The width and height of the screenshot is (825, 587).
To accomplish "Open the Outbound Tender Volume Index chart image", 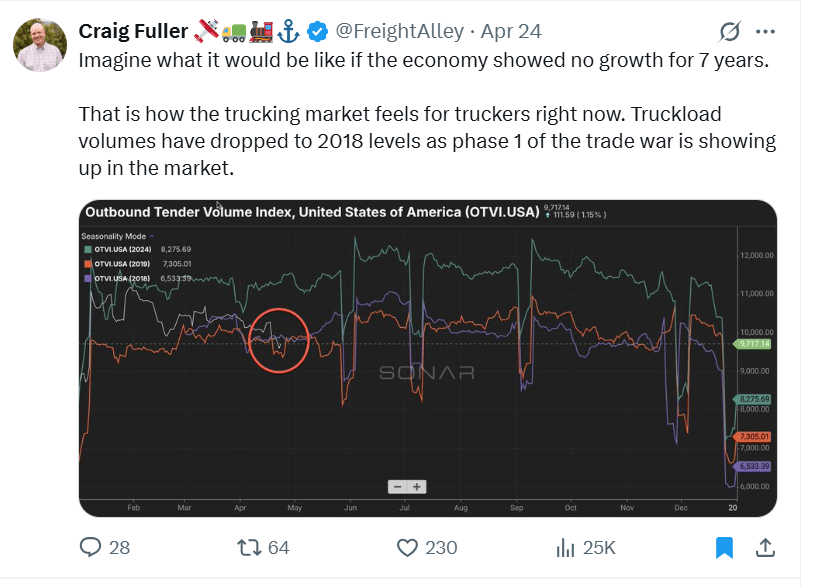I will [x=428, y=358].
